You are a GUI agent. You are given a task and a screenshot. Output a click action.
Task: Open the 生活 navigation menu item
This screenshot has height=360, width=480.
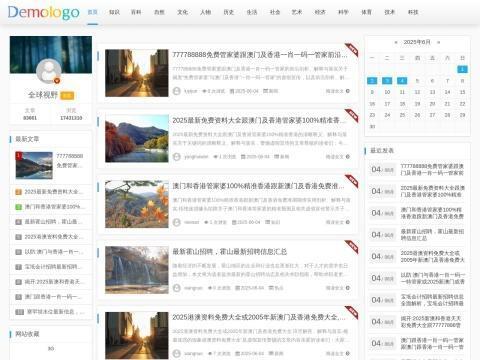(252, 12)
